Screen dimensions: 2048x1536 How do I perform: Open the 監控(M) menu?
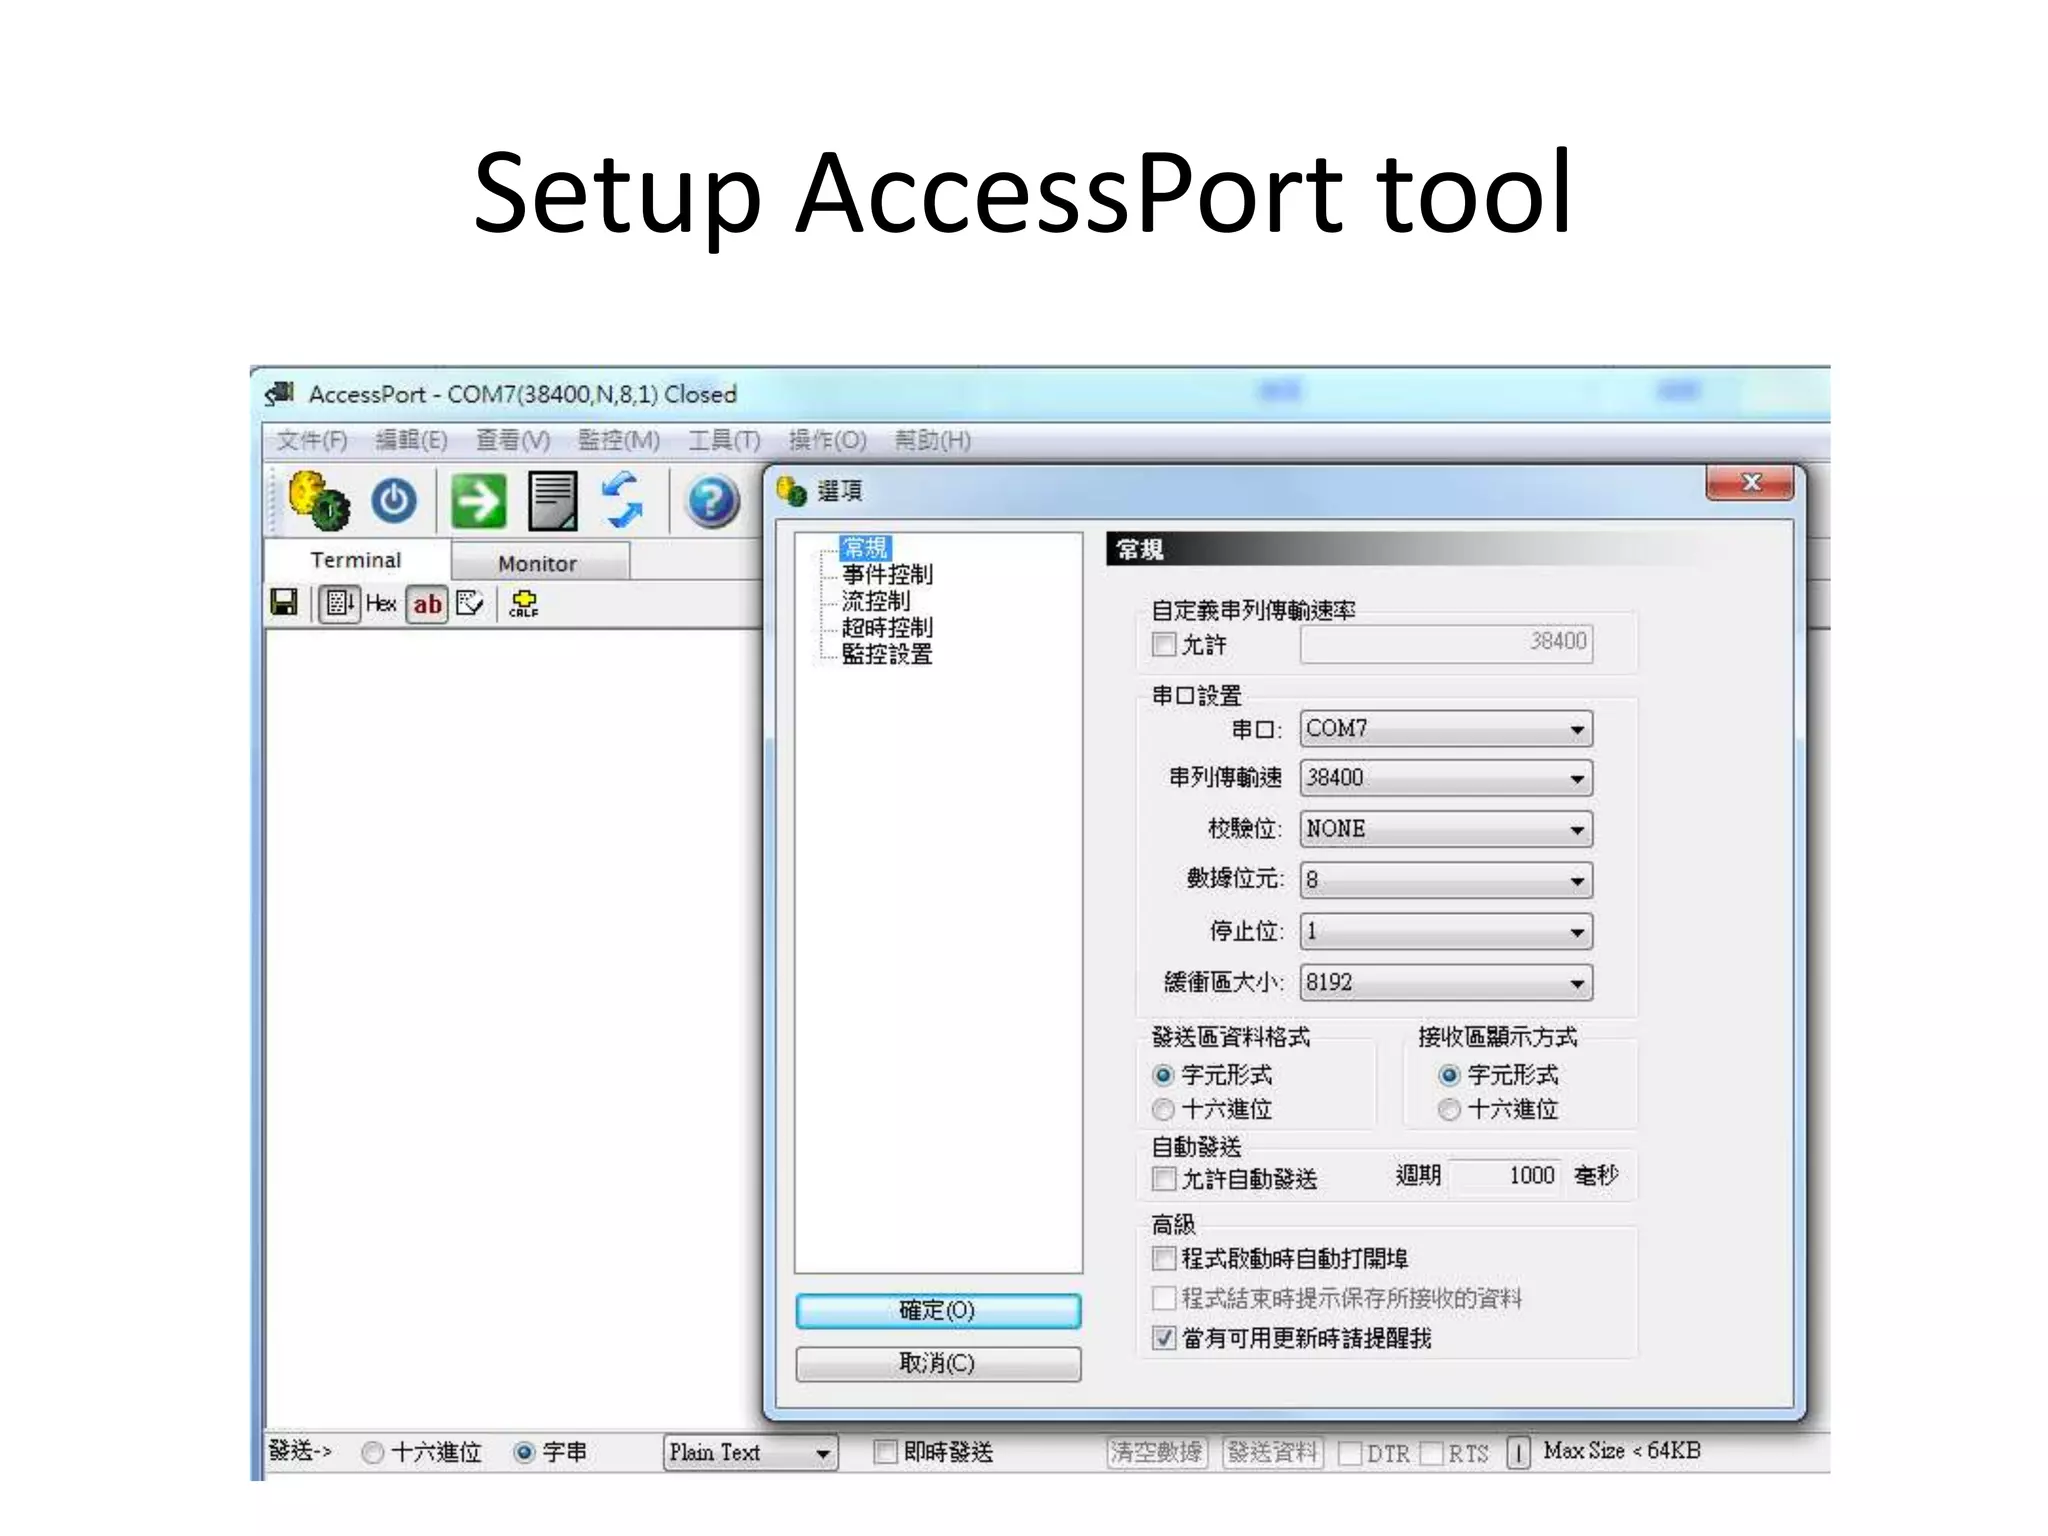coord(619,440)
